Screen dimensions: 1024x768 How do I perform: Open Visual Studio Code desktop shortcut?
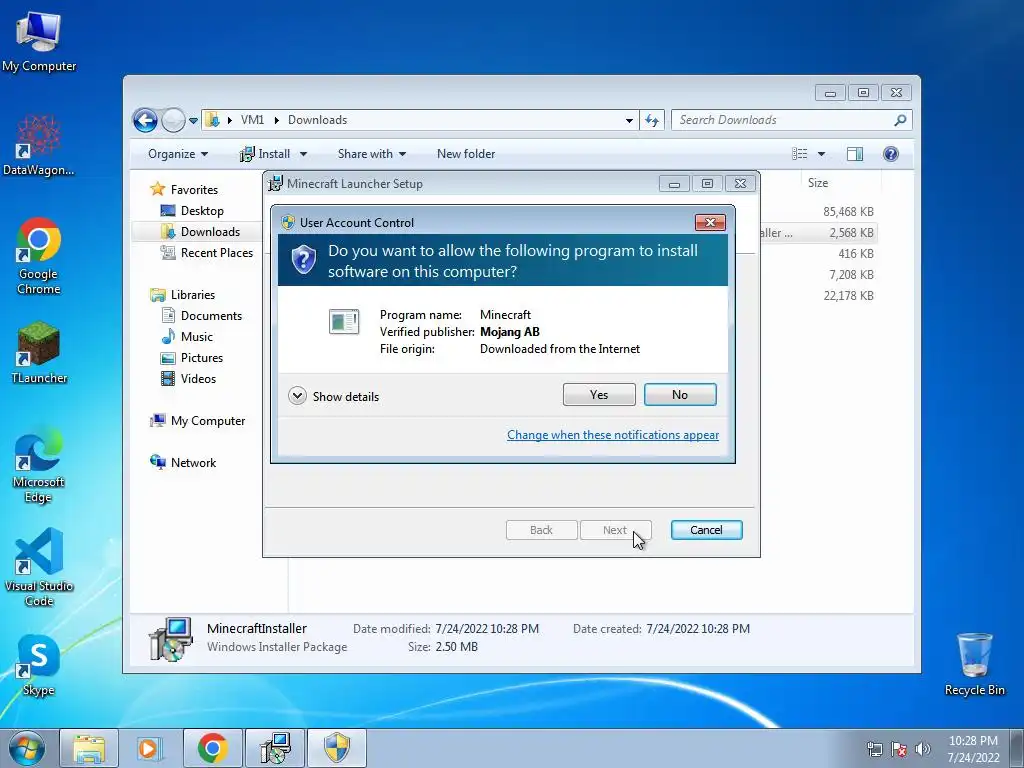[39, 568]
